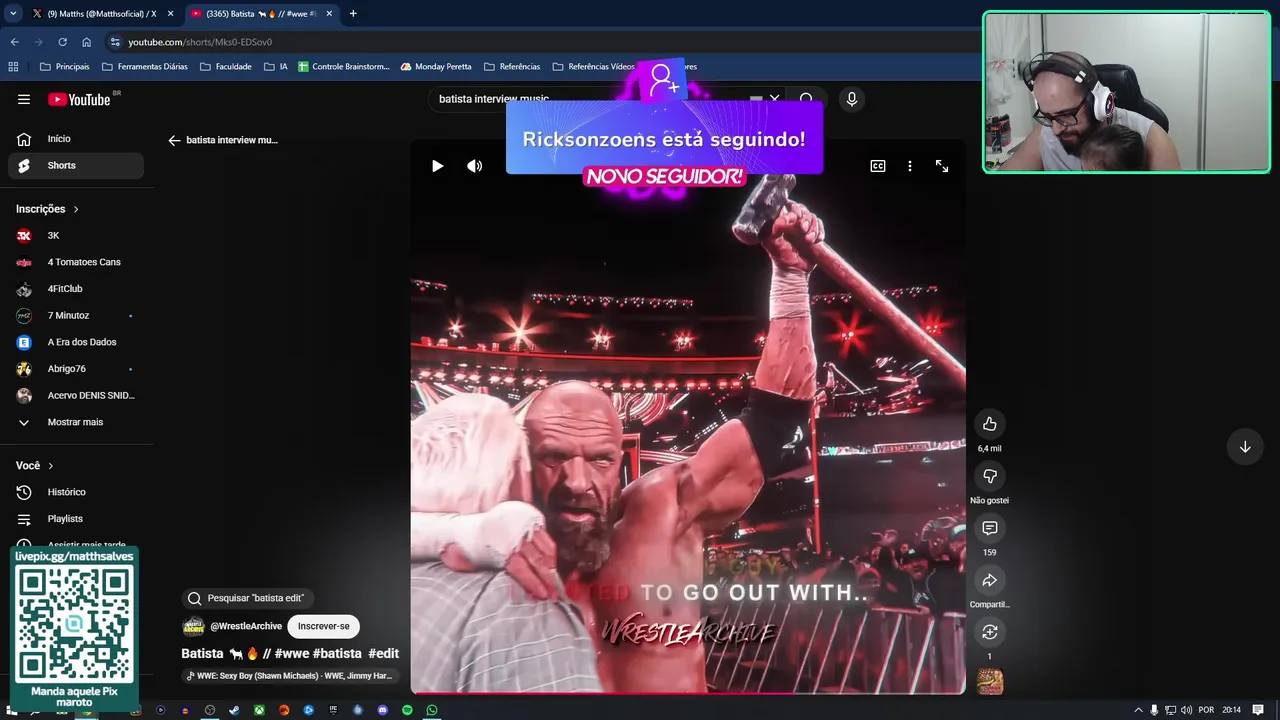1280x720 pixels.
Task: Open the Referências bookmarks folder
Action: pyautogui.click(x=512, y=66)
